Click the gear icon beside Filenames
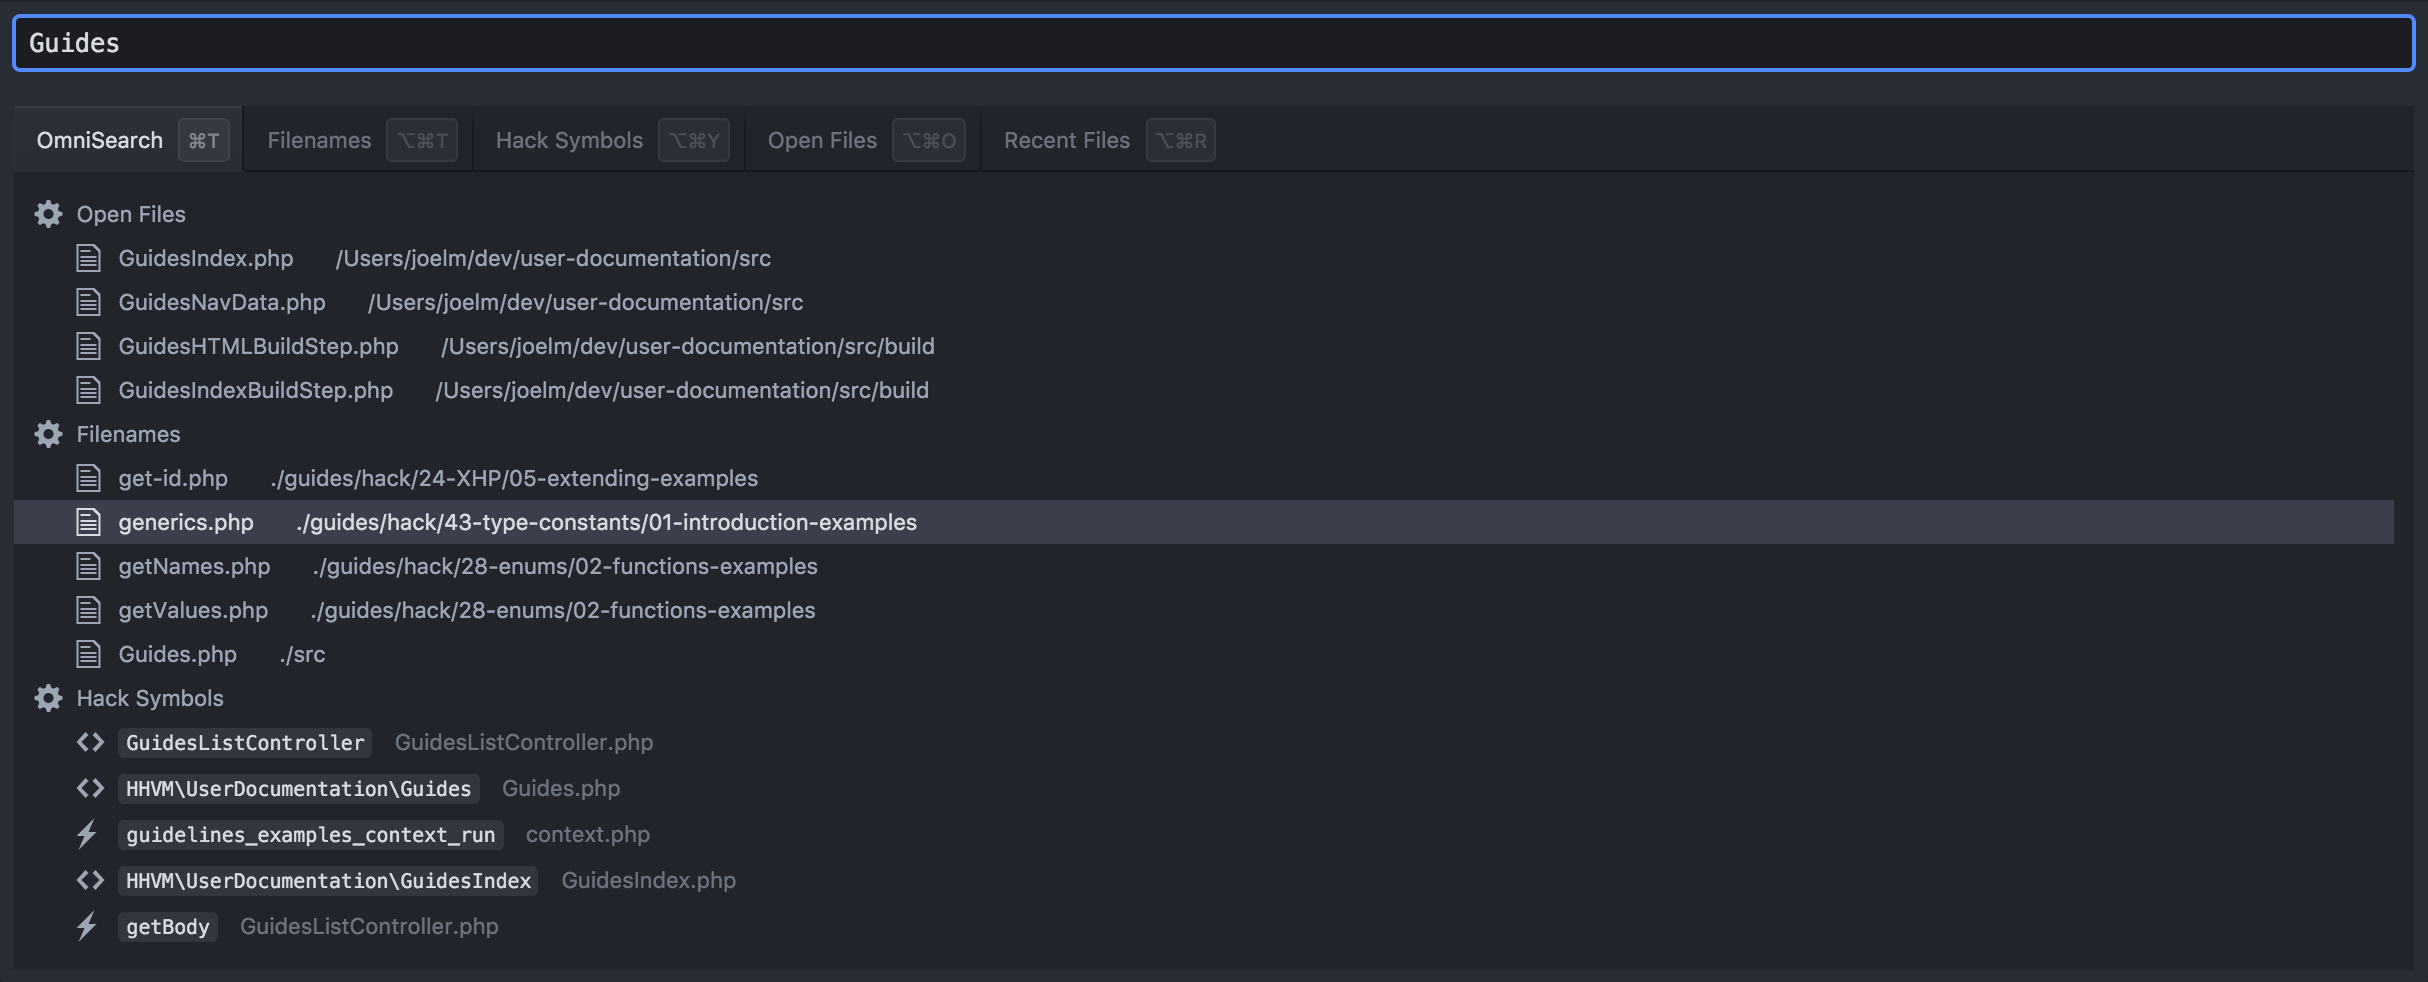Image resolution: width=2428 pixels, height=982 pixels. [48, 434]
